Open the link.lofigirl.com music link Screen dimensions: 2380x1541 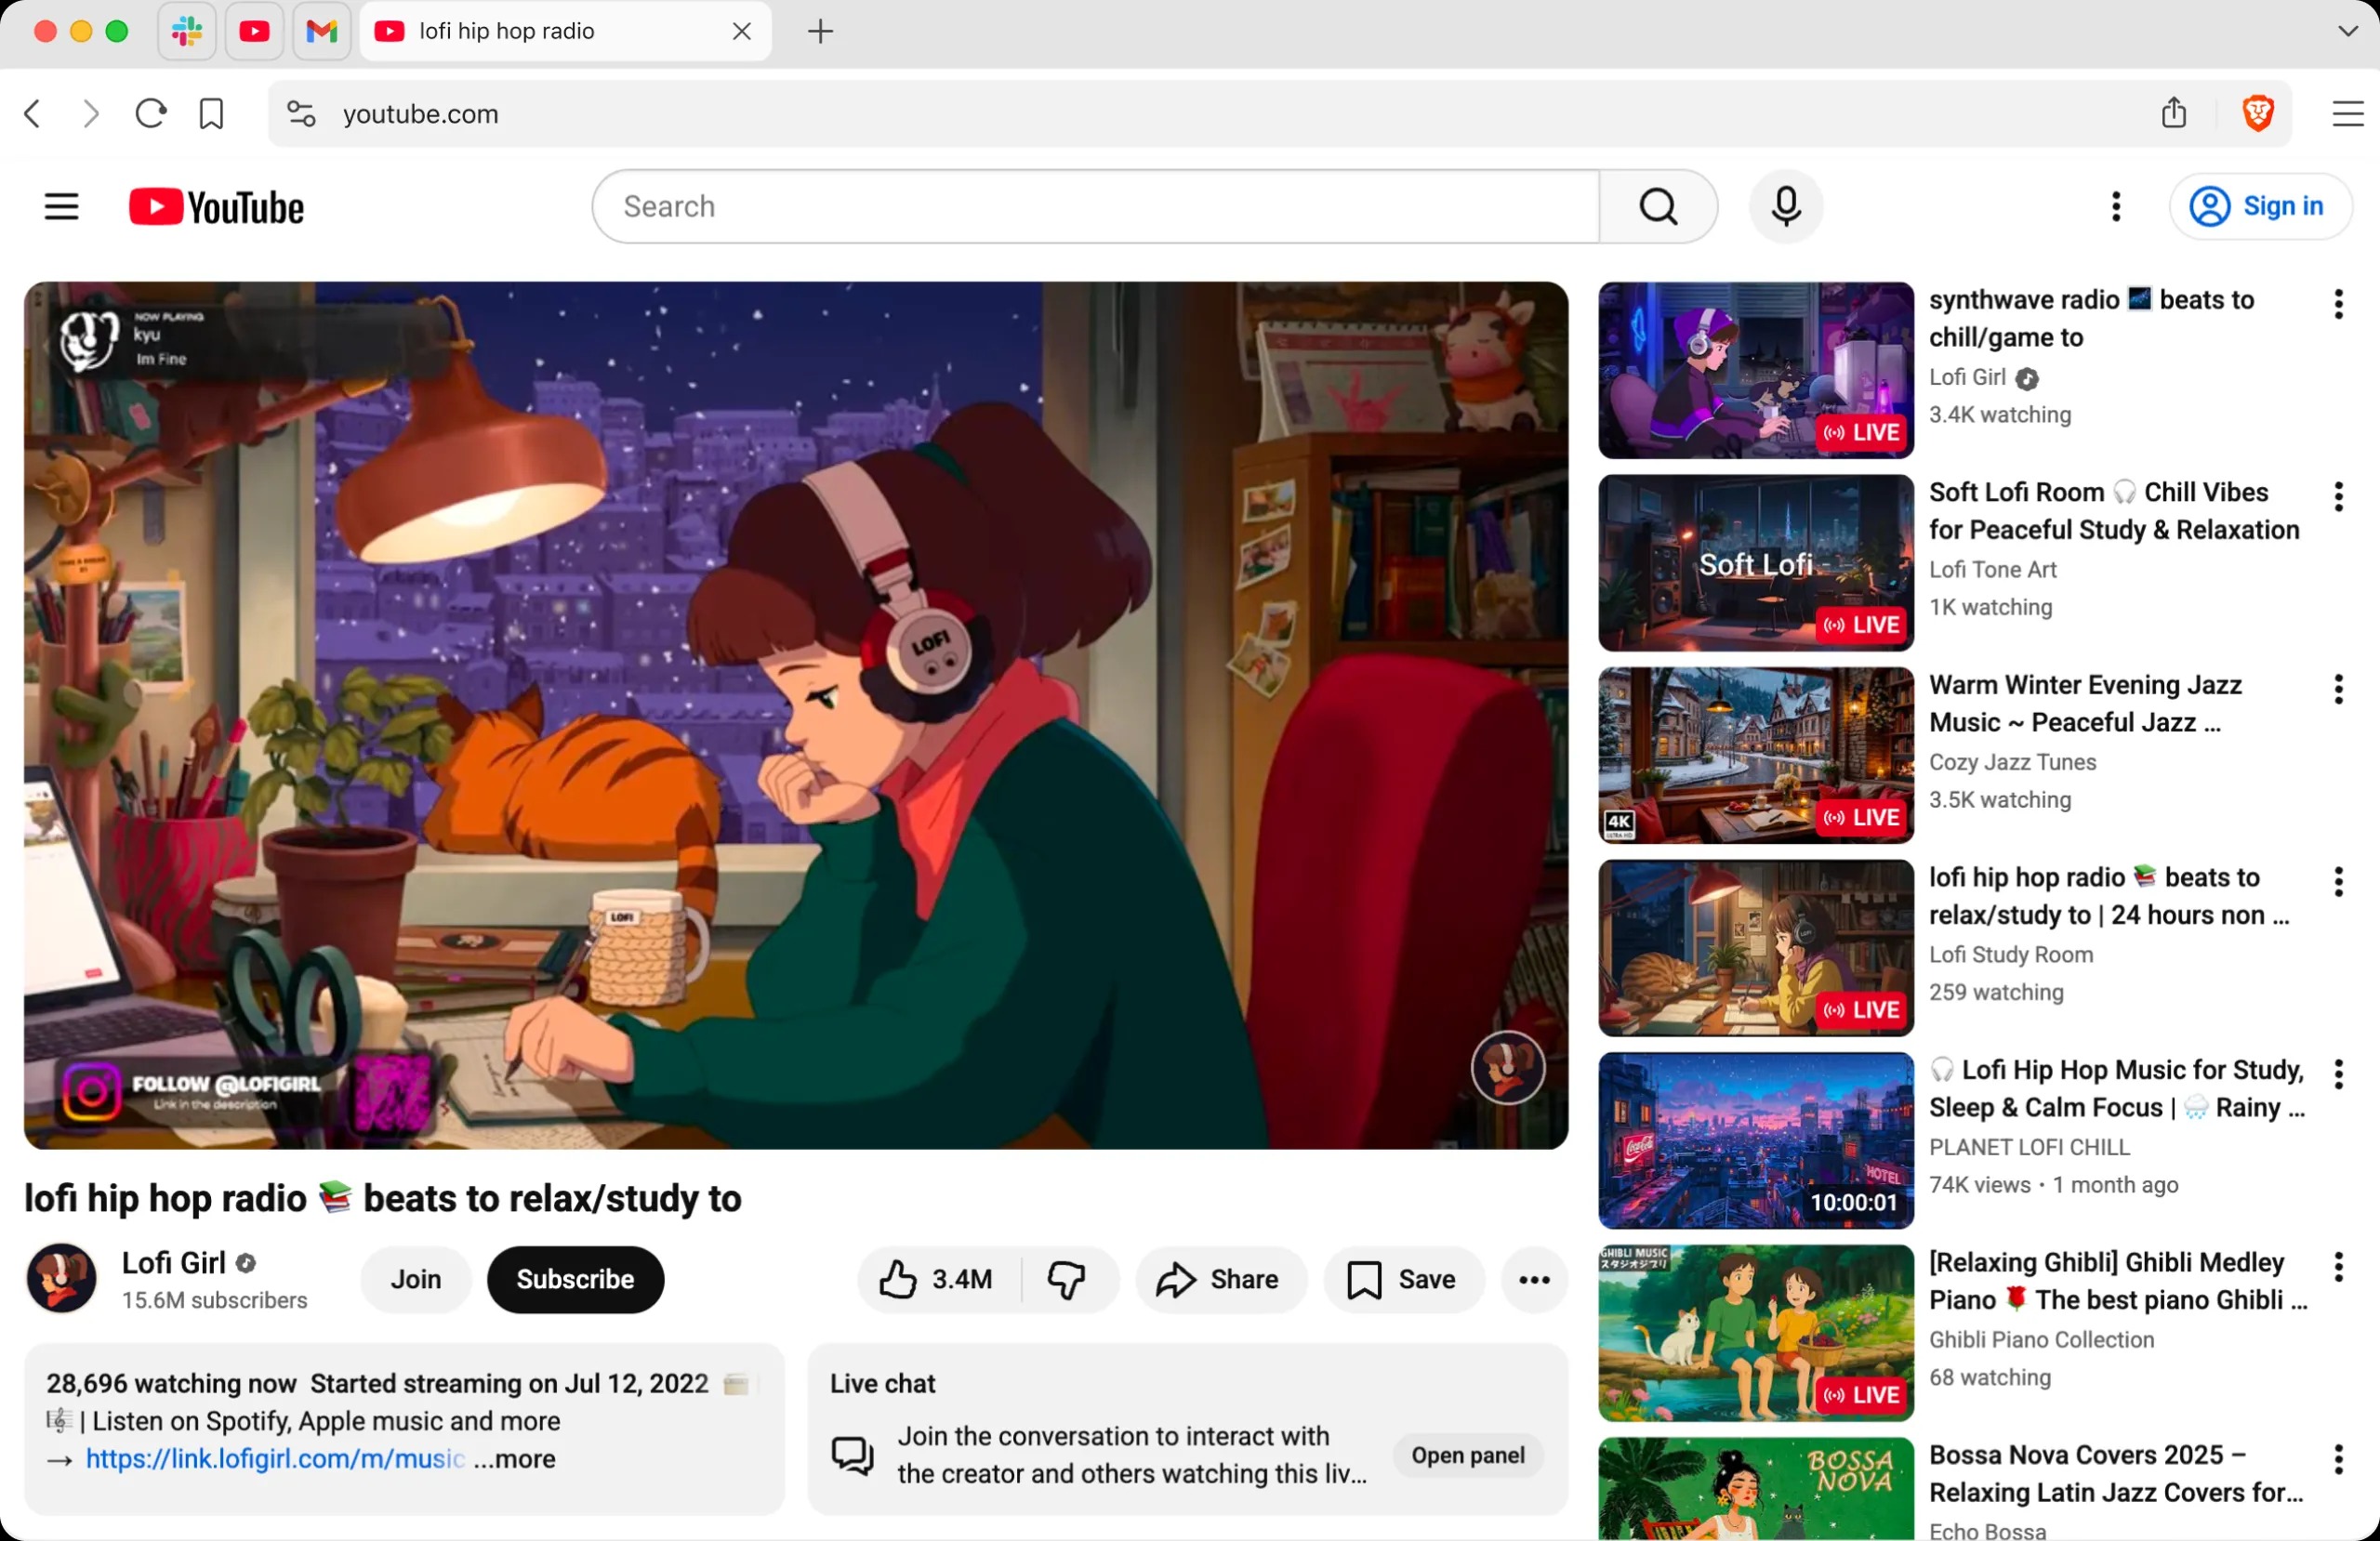click(275, 1459)
